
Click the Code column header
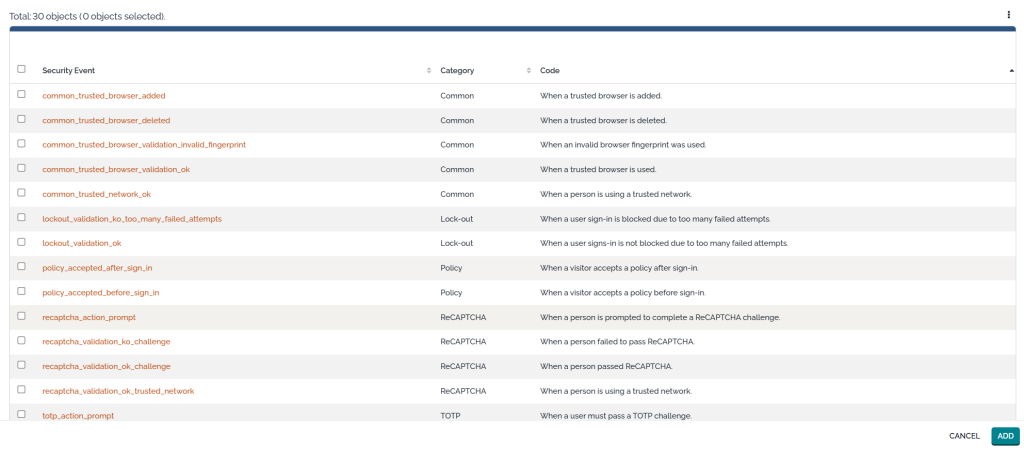coord(550,71)
